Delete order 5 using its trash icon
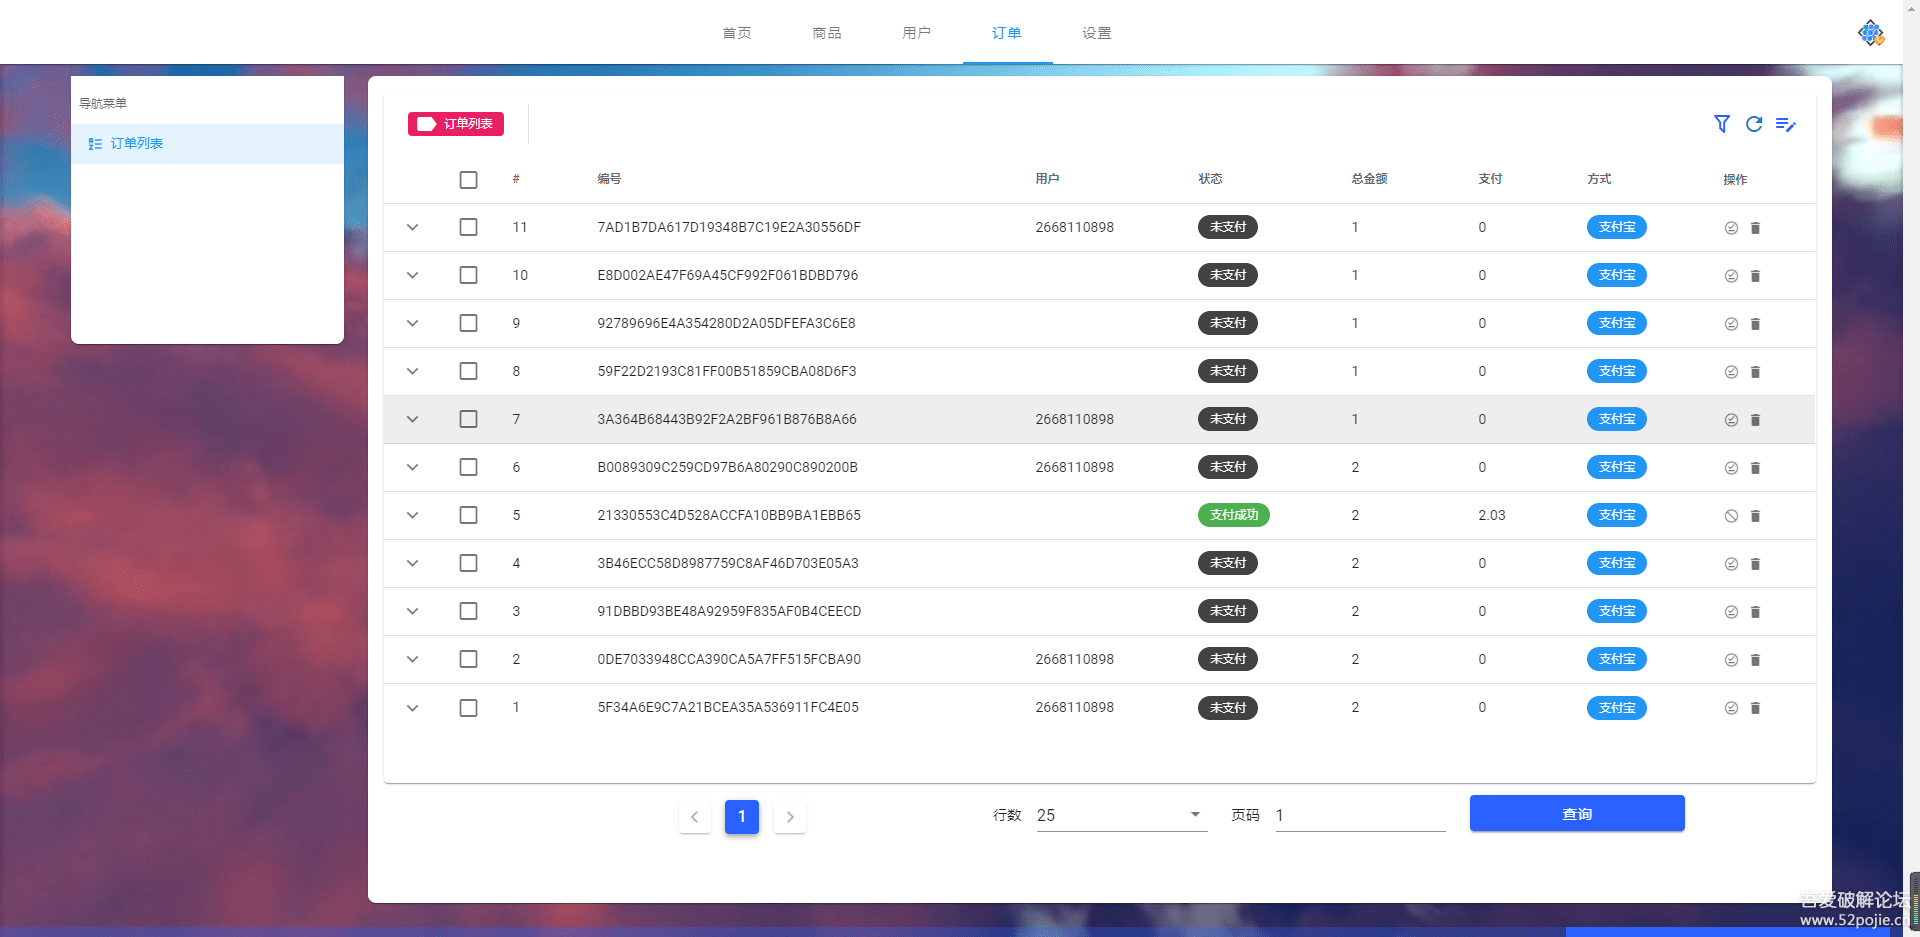Image resolution: width=1920 pixels, height=937 pixels. [1755, 515]
